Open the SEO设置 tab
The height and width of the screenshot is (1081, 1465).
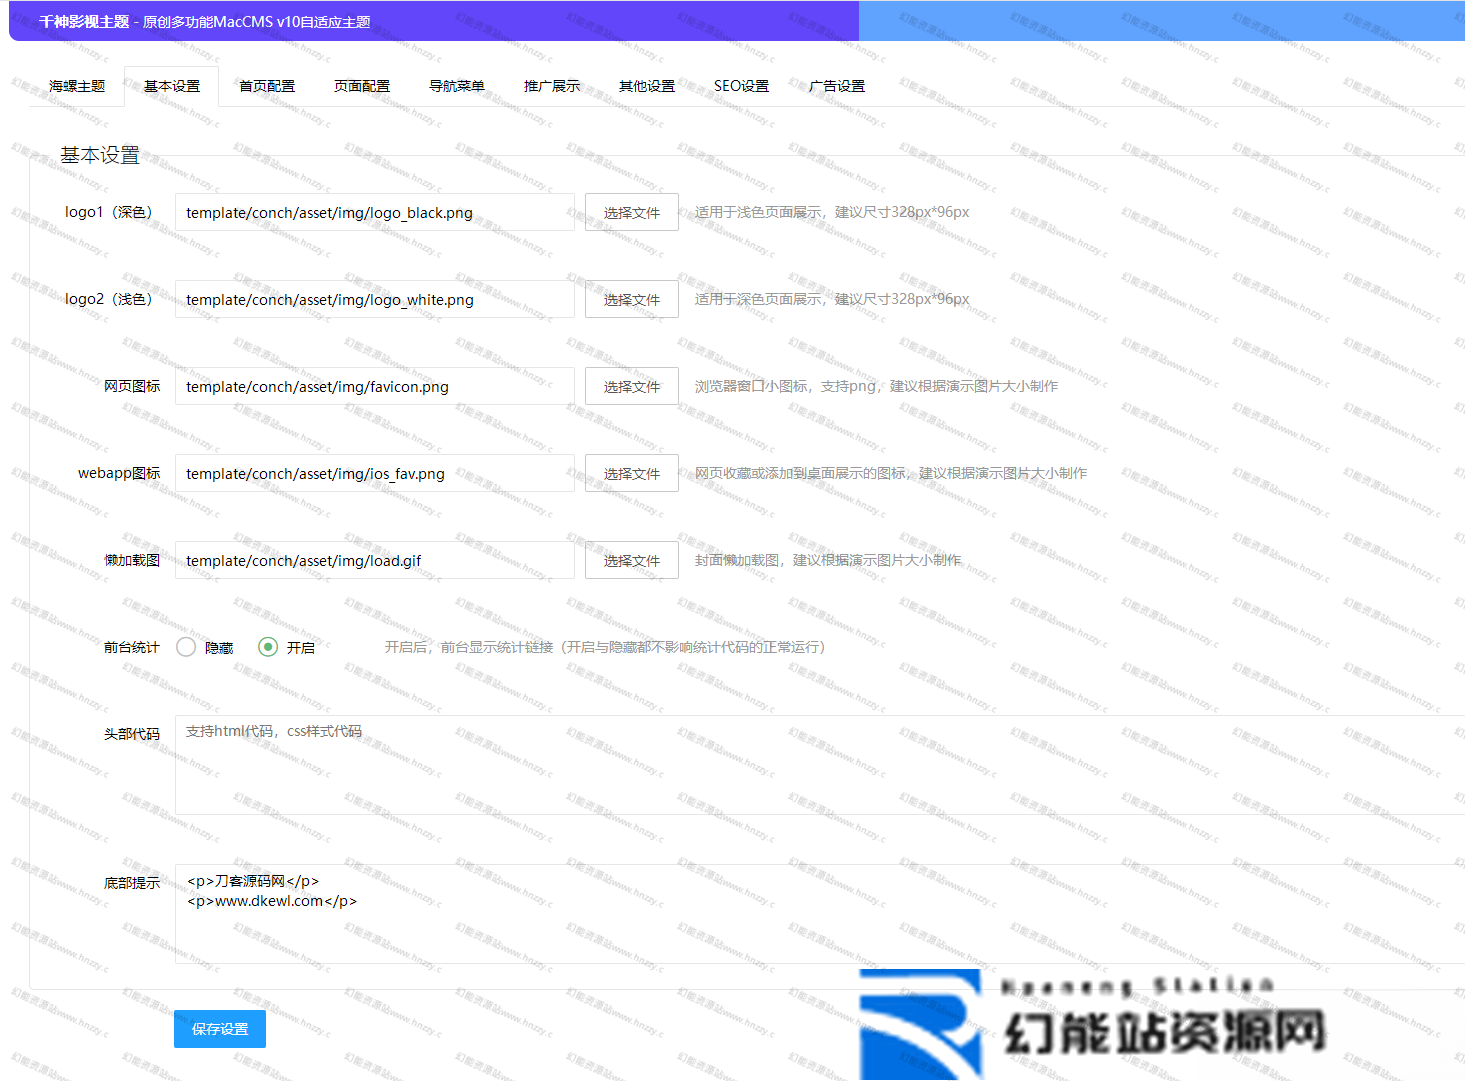point(742,86)
